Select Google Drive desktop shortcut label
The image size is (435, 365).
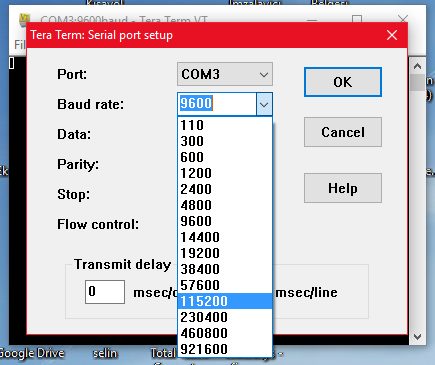[x=32, y=353]
